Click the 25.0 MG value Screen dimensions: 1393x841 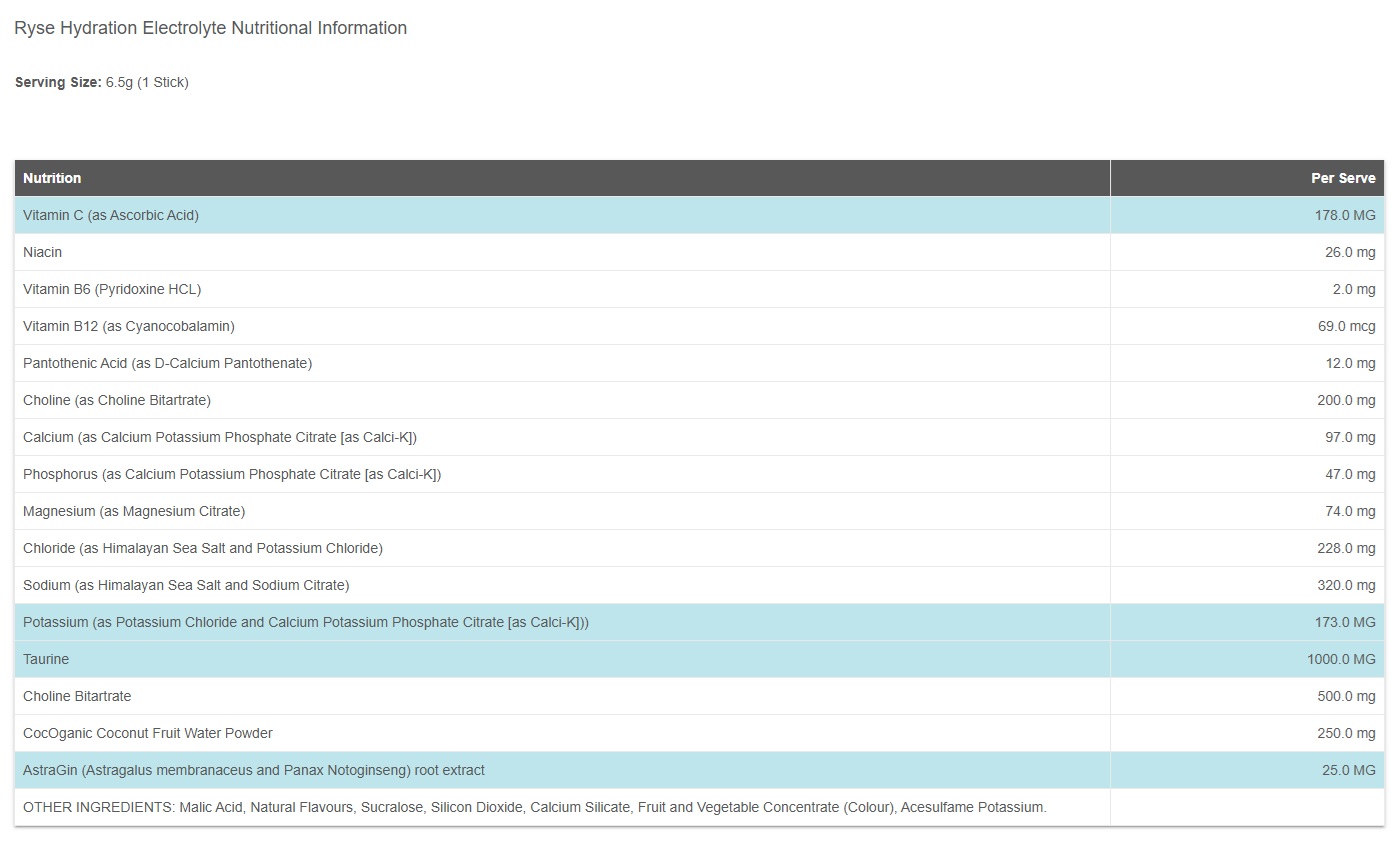(x=1349, y=770)
